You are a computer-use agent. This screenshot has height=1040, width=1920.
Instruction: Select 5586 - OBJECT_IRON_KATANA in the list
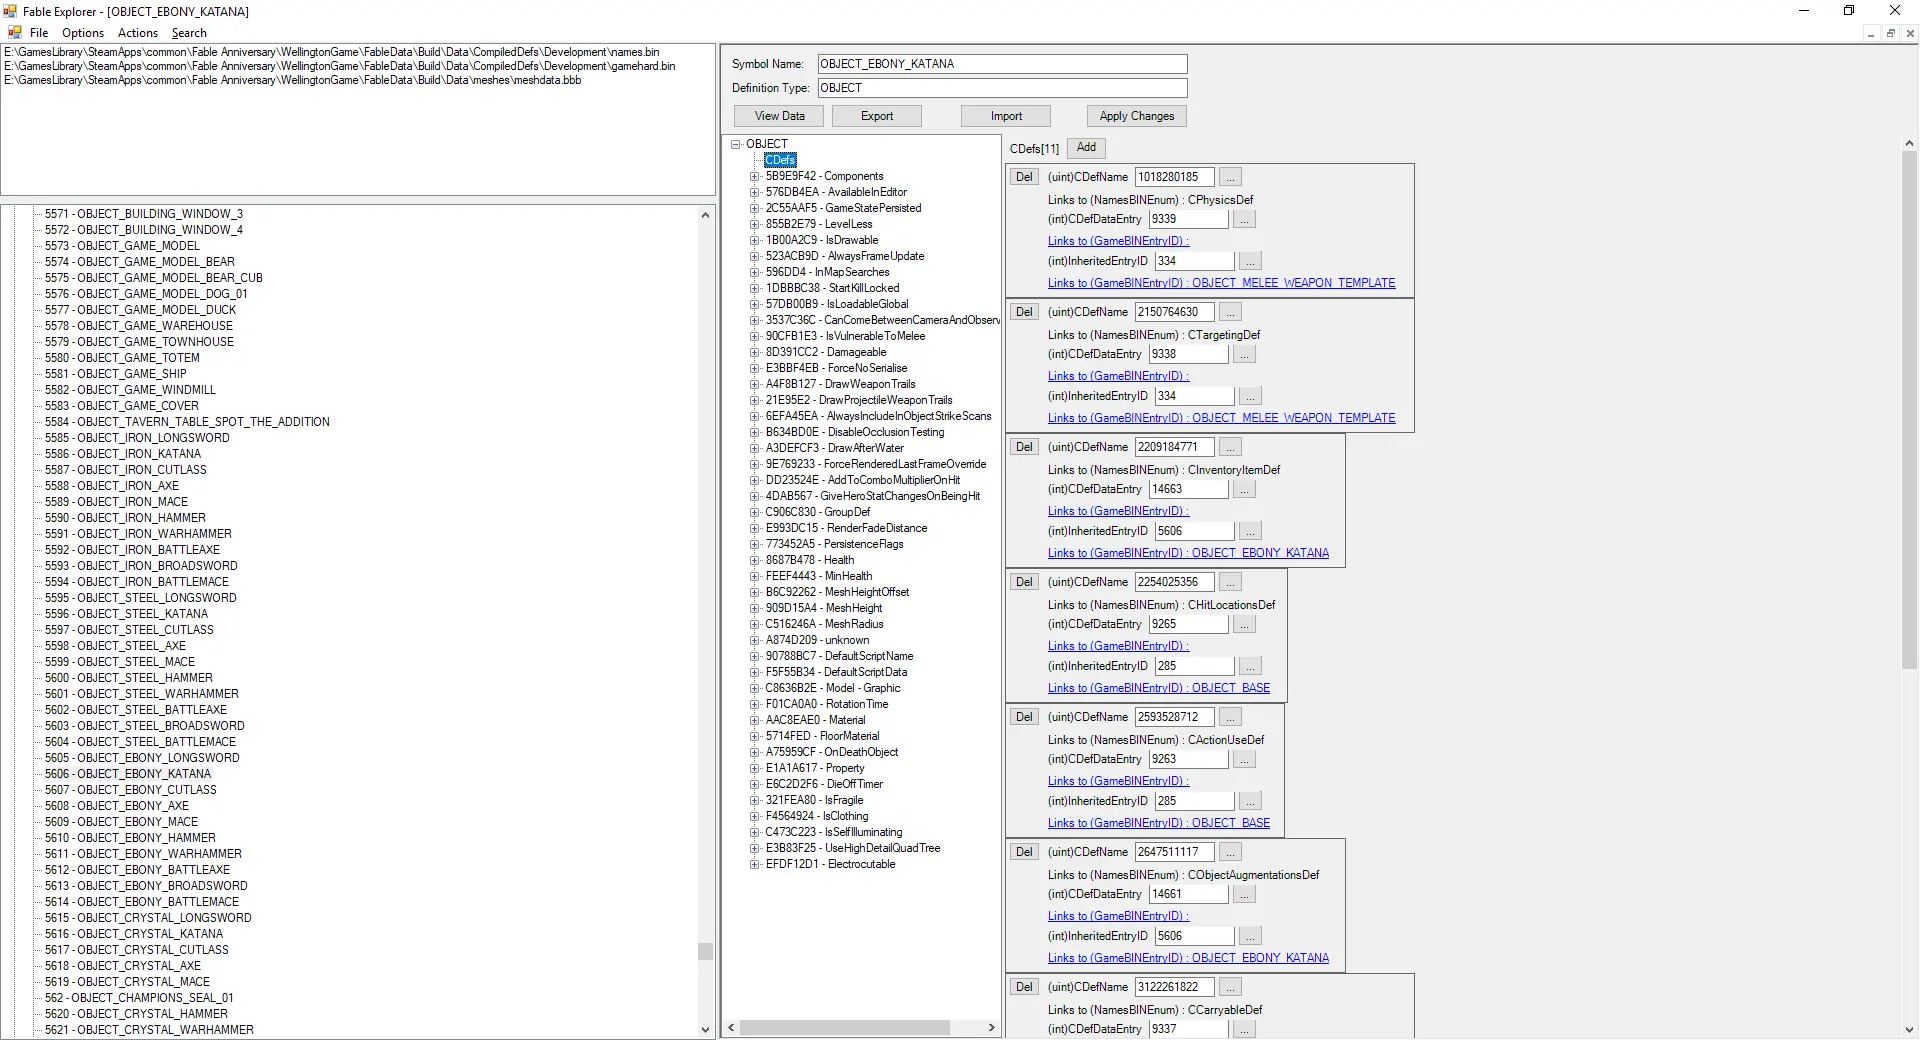[123, 454]
